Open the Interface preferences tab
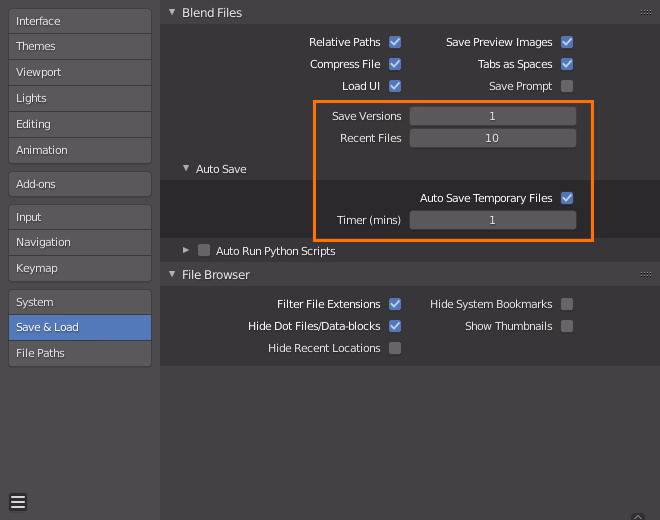 [80, 21]
